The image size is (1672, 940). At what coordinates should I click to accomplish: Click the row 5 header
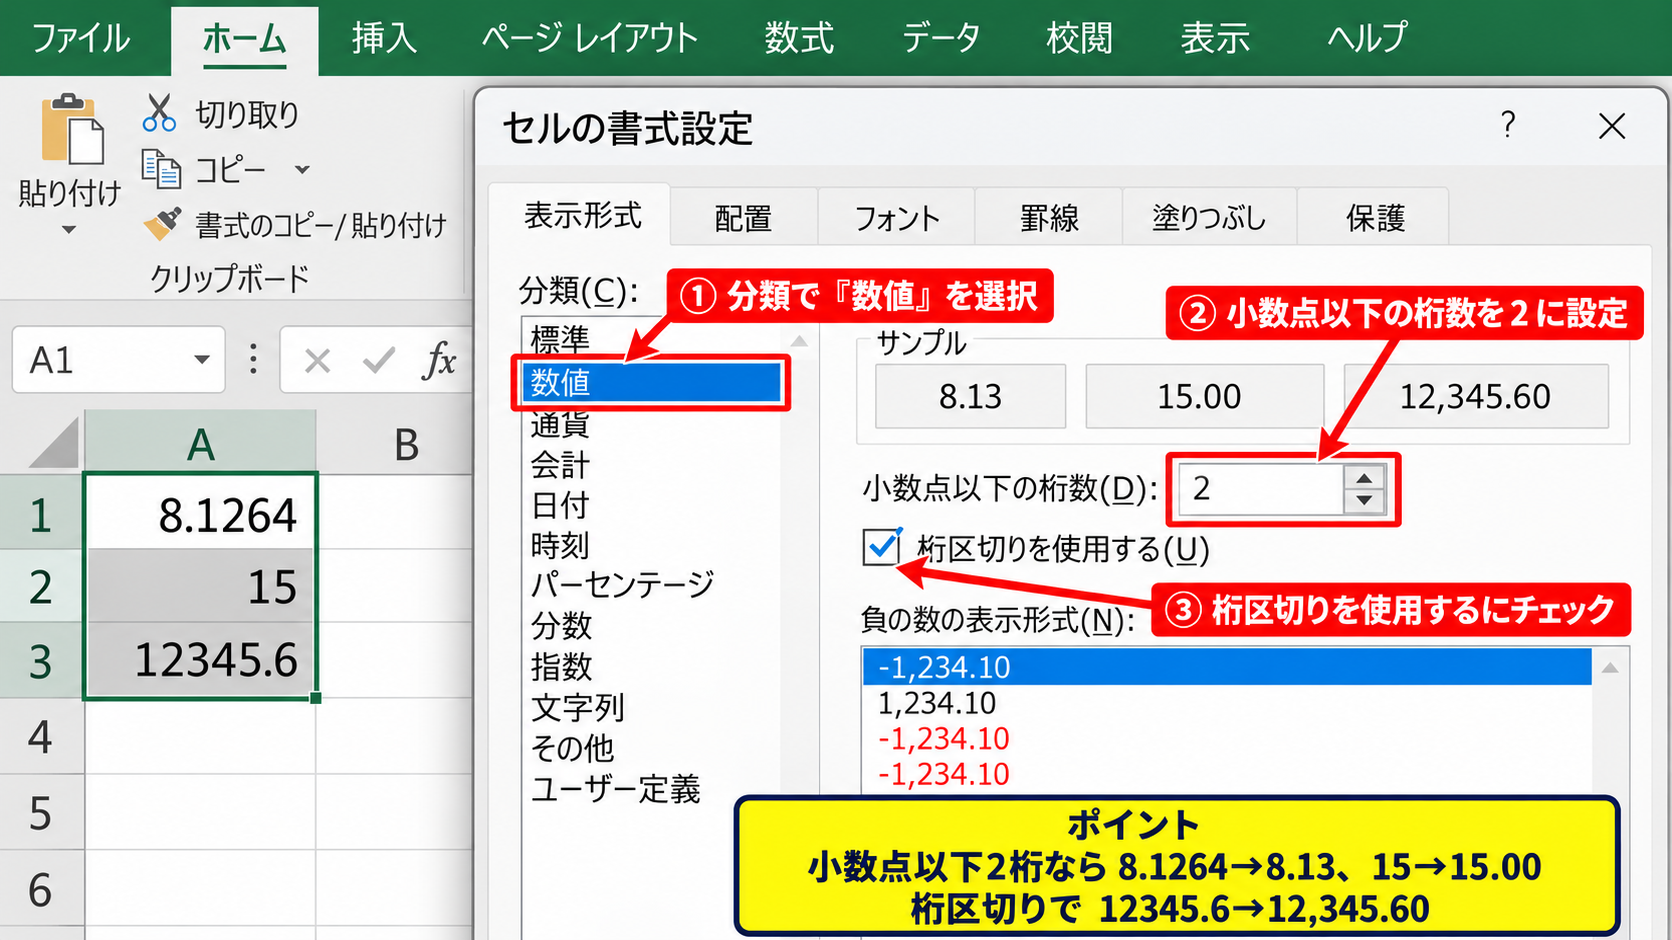pos(41,812)
